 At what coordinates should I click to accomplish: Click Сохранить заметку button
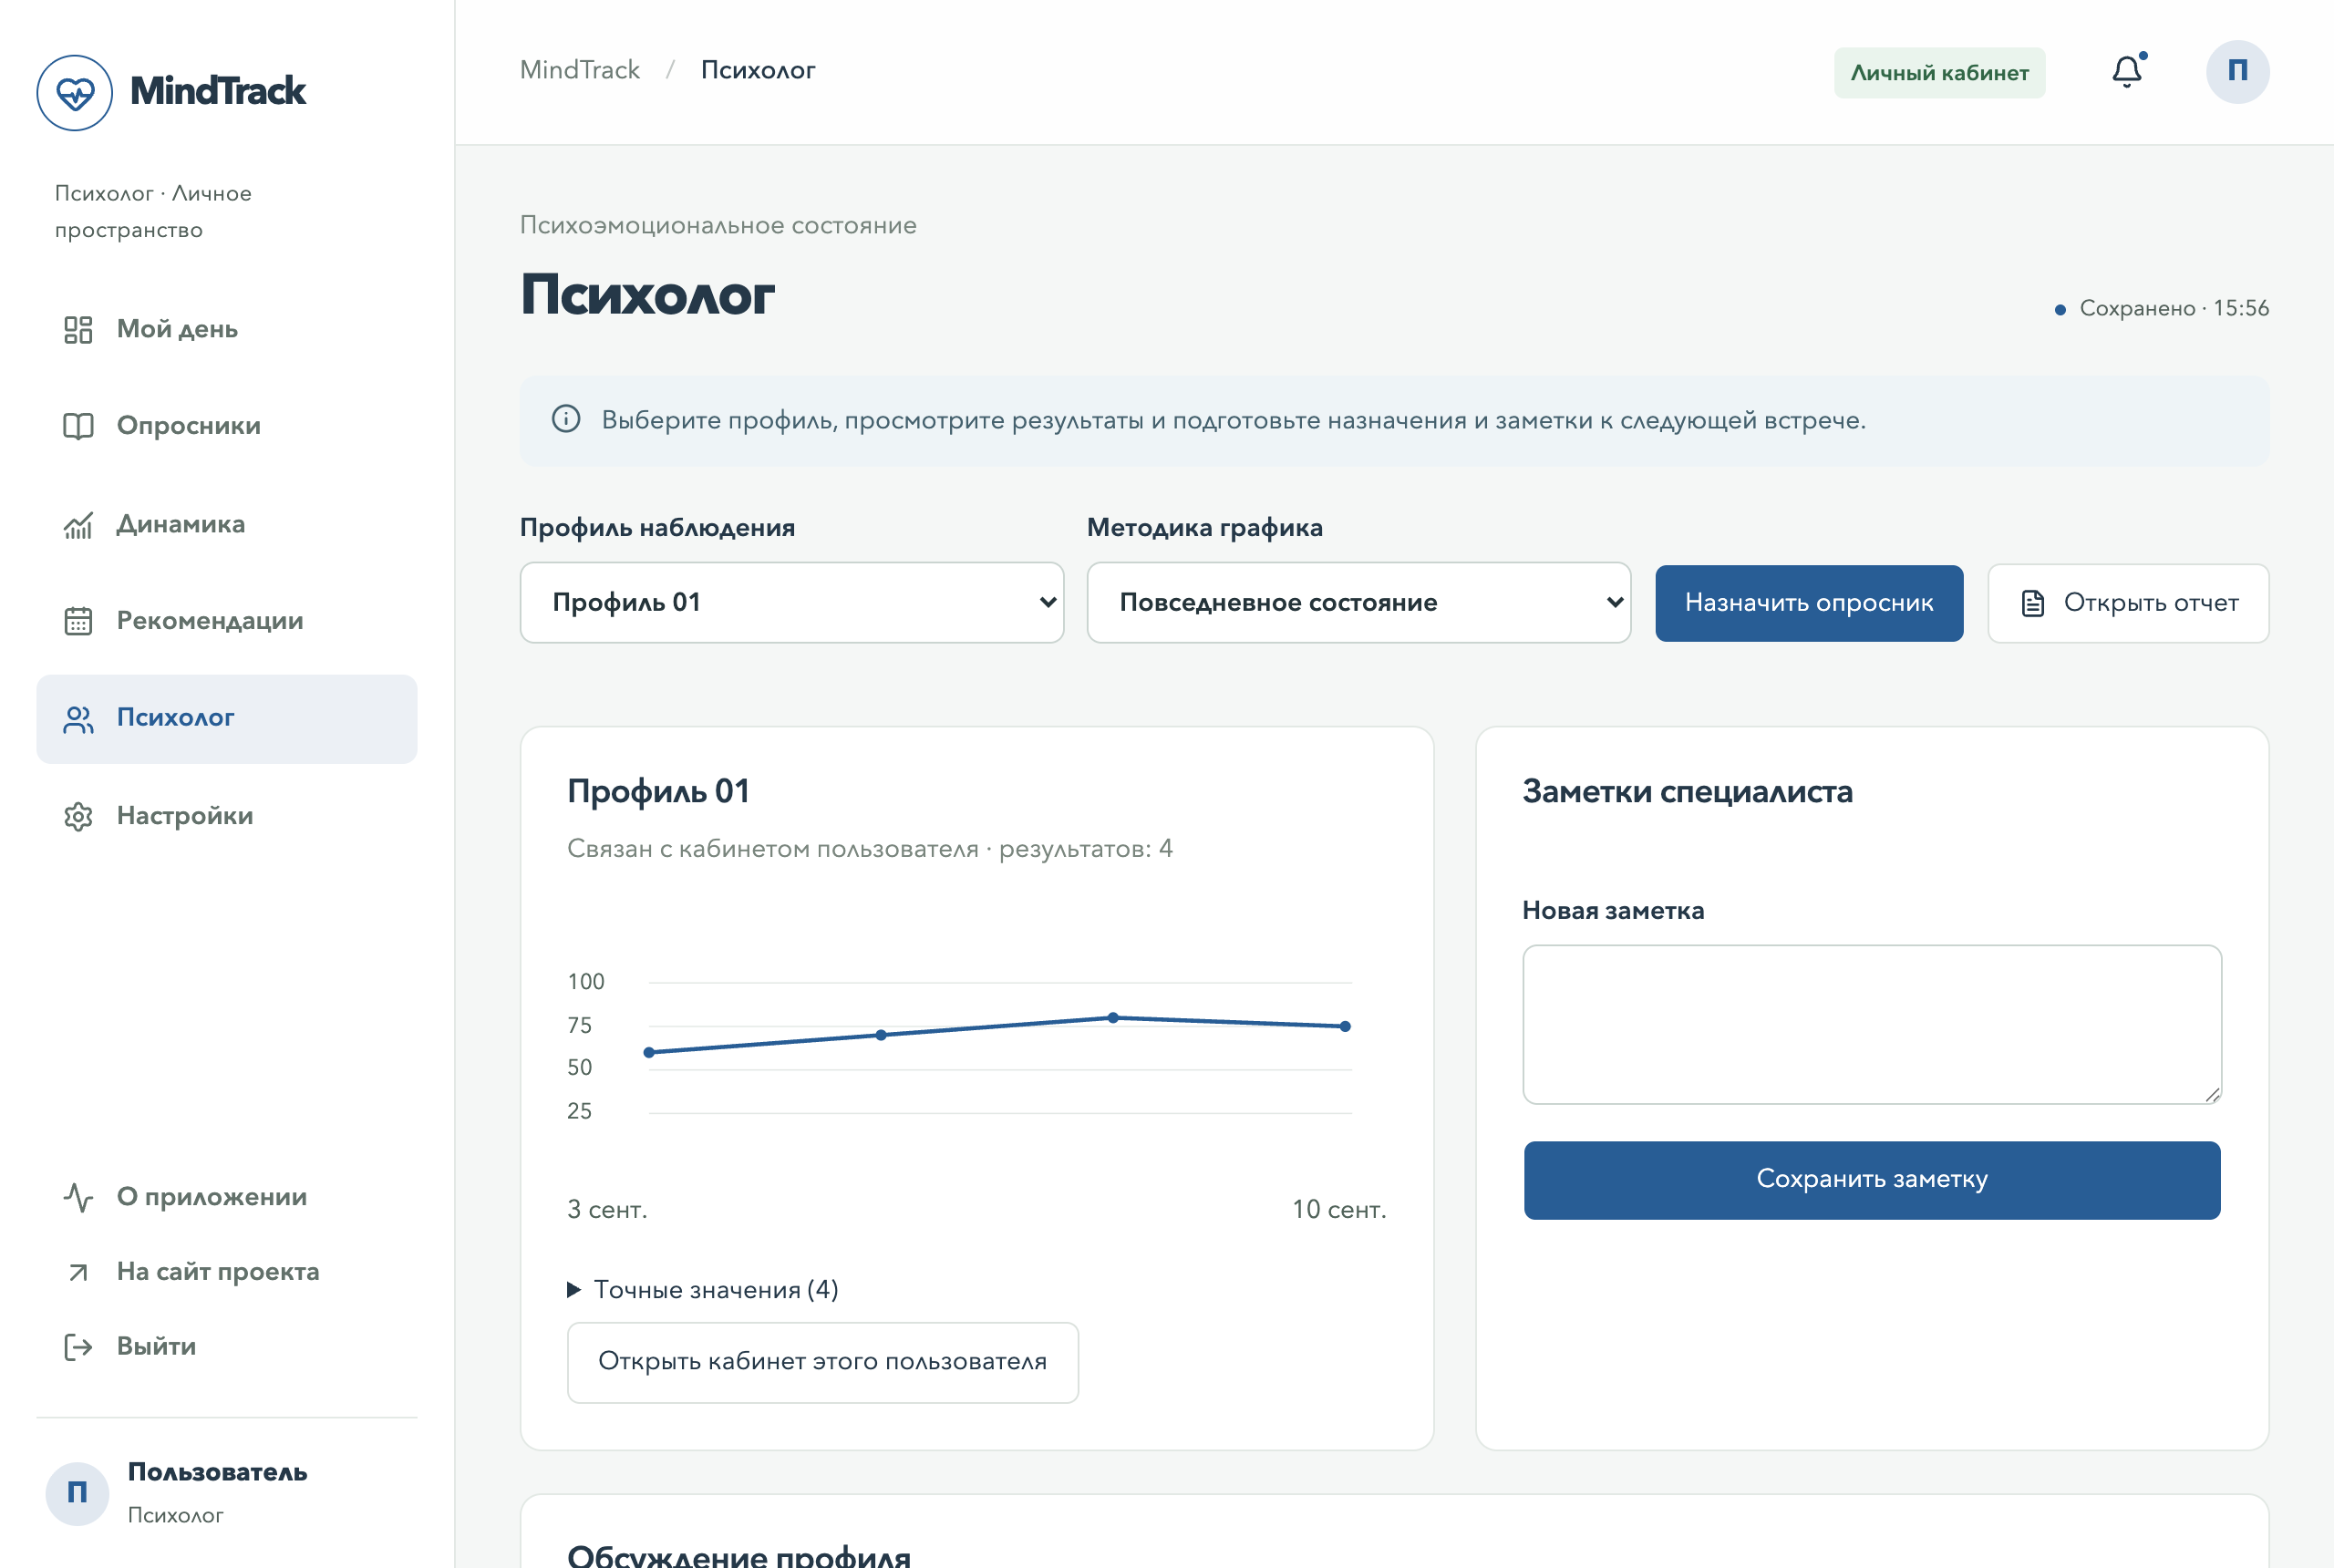pyautogui.click(x=1871, y=1180)
